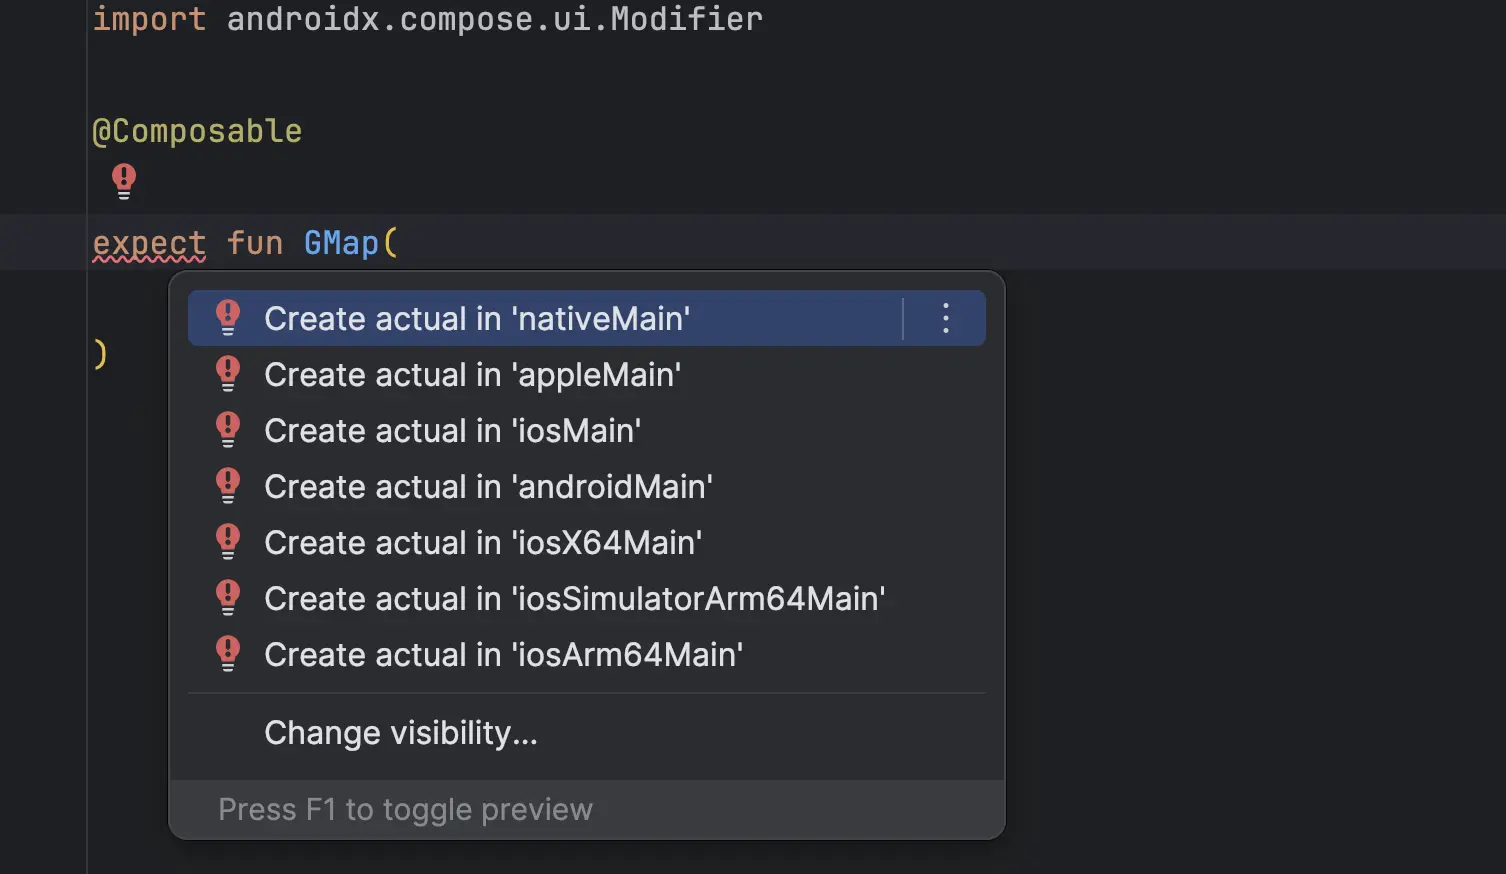Screen dimensions: 1506x874
Task: Select 'Create actual in iosMain'
Action: pos(452,430)
